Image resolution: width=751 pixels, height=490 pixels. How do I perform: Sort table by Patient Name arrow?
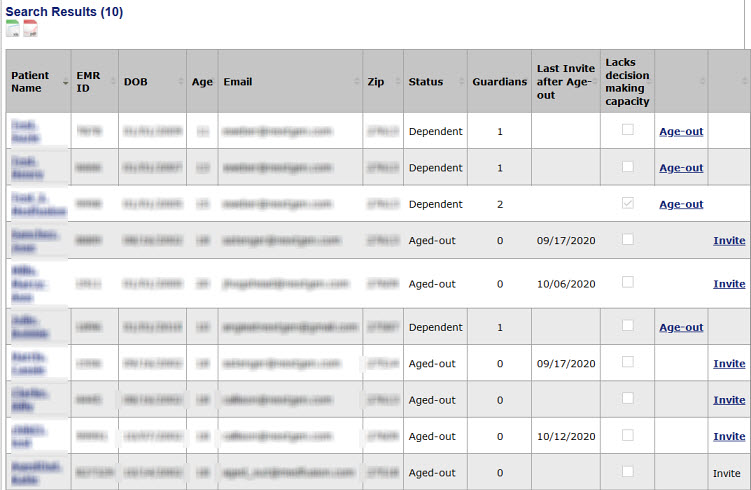[x=65, y=83]
